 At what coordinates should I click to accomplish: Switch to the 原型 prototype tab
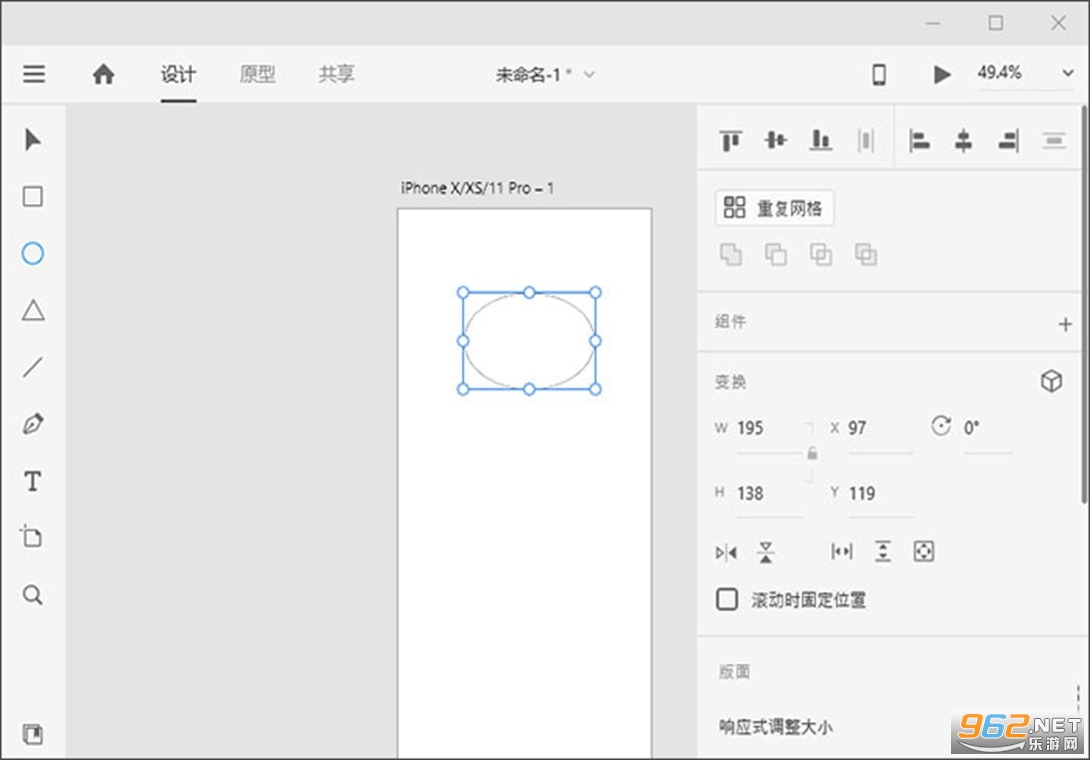(x=257, y=74)
